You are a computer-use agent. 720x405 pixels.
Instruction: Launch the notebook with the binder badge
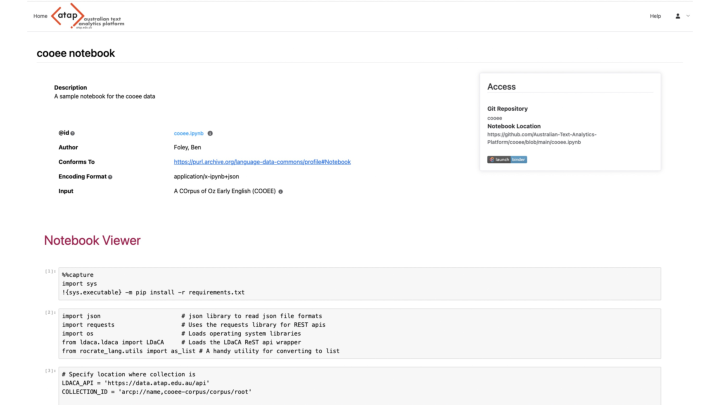pyautogui.click(x=506, y=159)
